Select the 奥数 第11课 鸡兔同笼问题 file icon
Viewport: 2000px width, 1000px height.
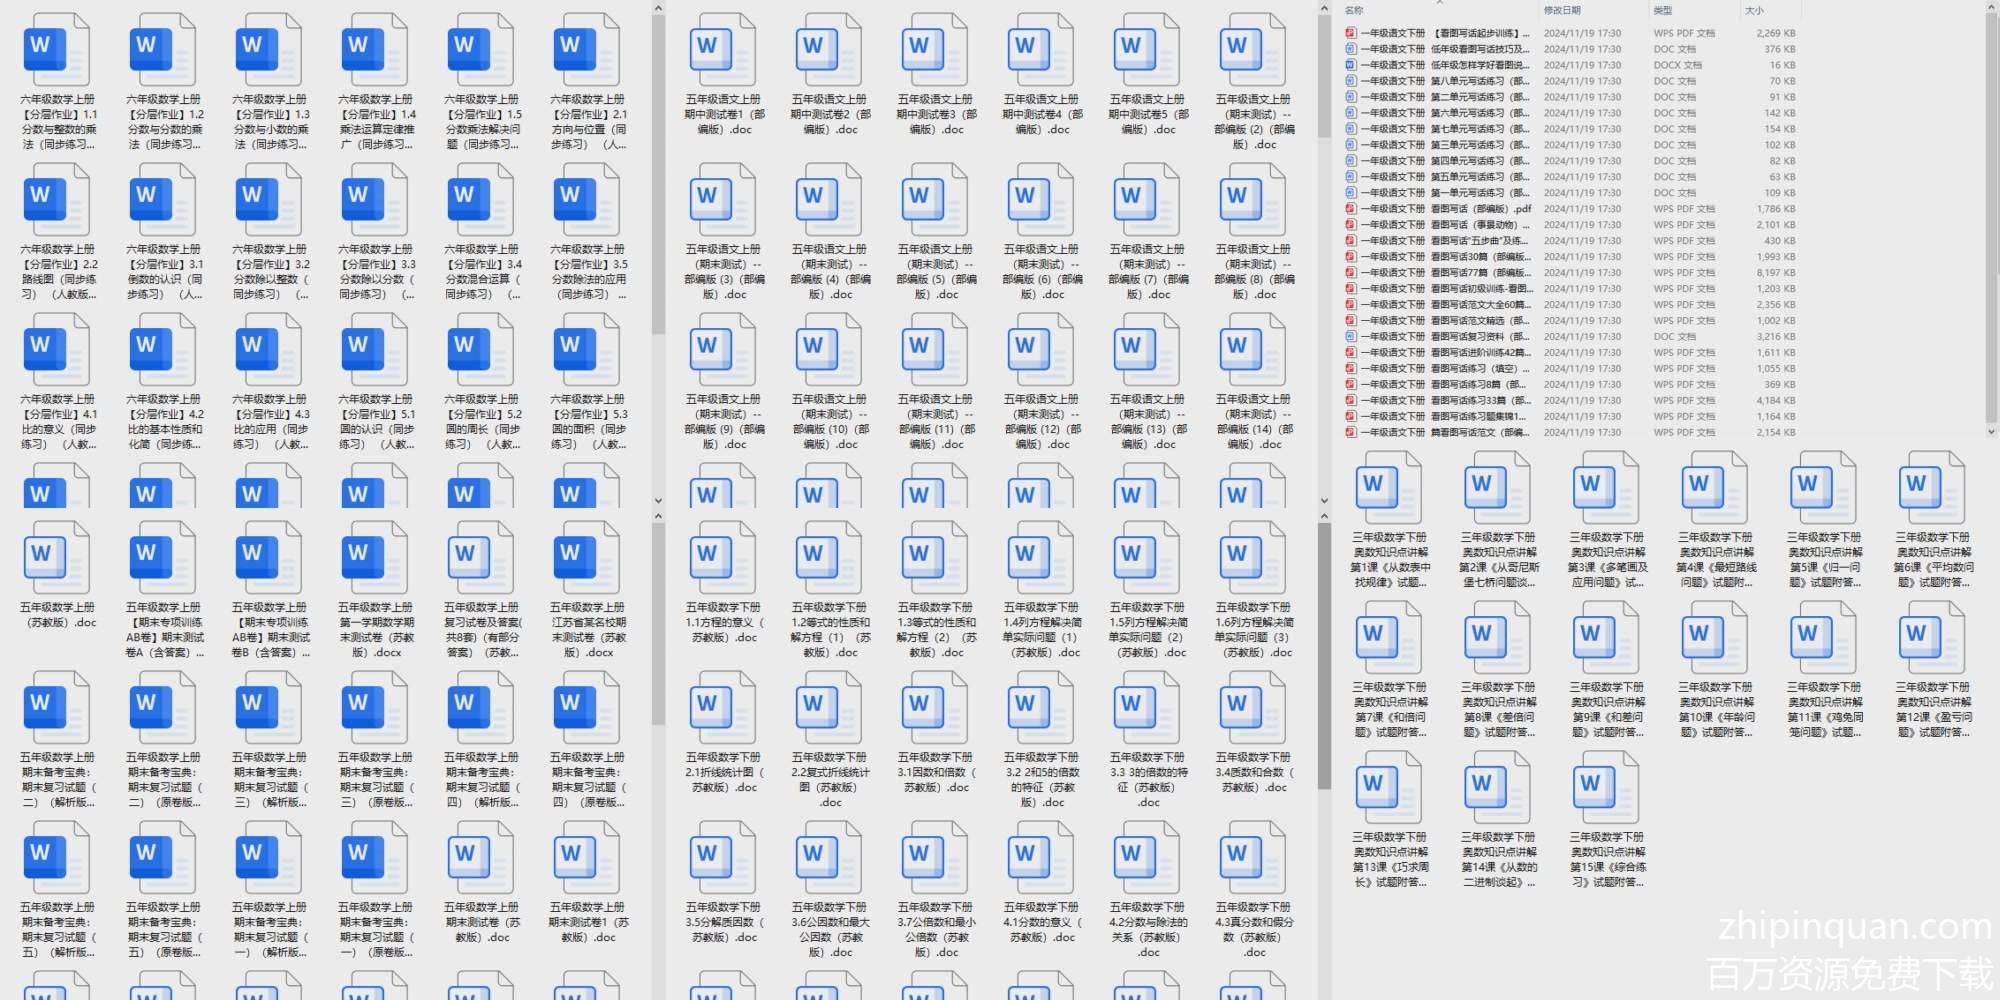click(1825, 637)
